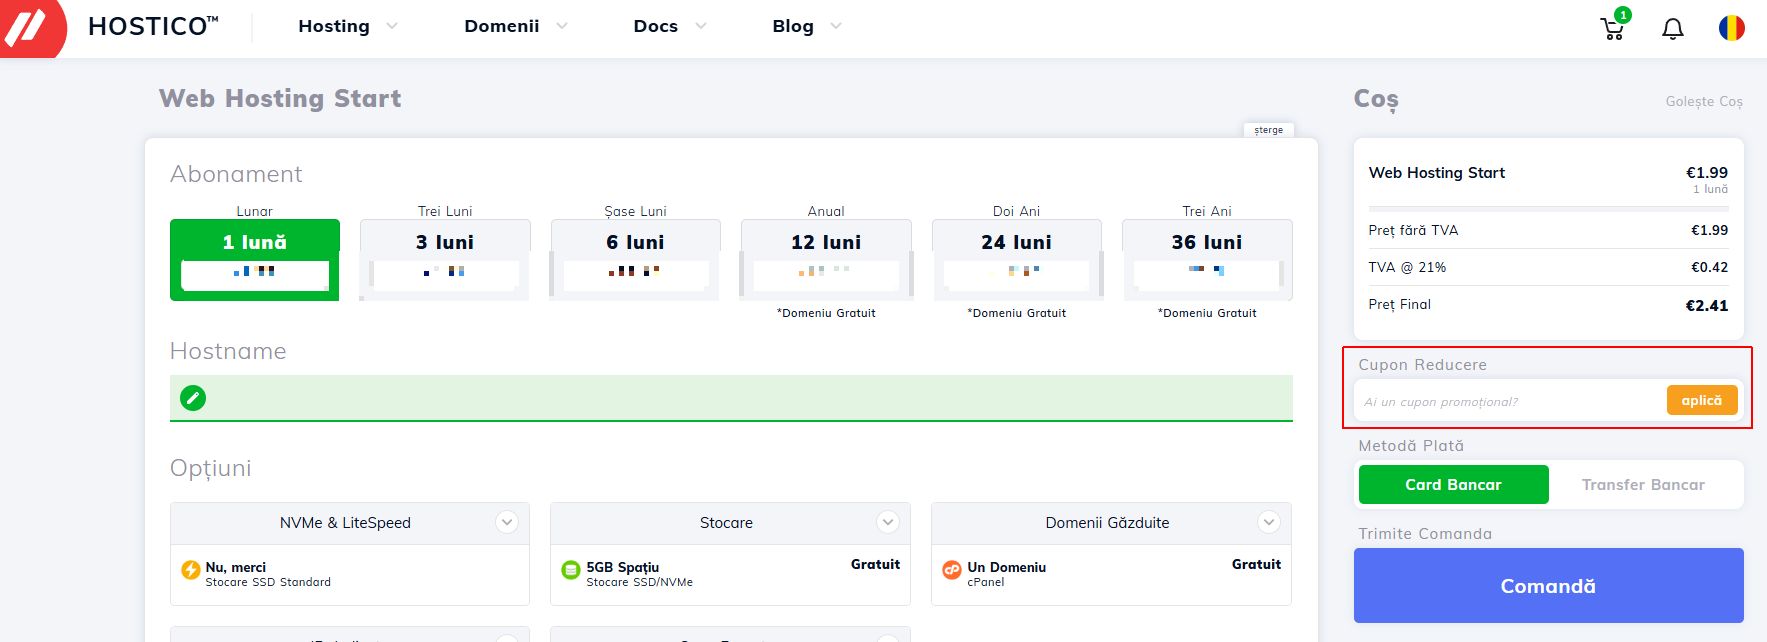Click the green storage icon by 5GB Spațiu
The height and width of the screenshot is (642, 1767).
pyautogui.click(x=571, y=570)
